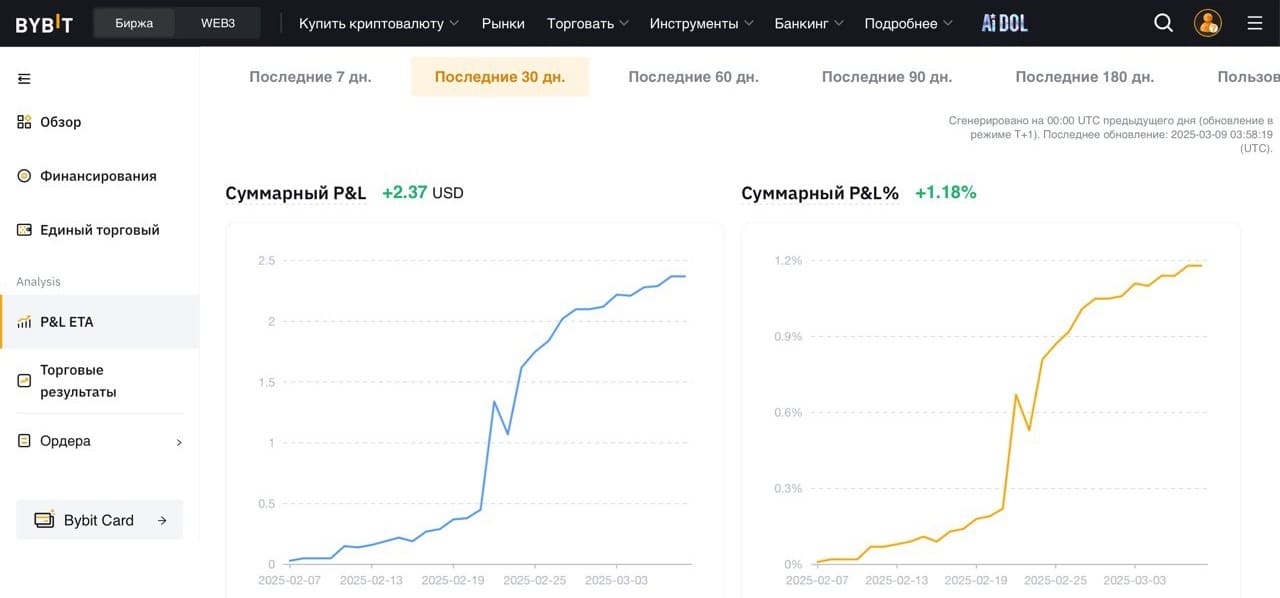Switch to the Биржа mode
This screenshot has width=1280, height=598.
[x=134, y=23]
